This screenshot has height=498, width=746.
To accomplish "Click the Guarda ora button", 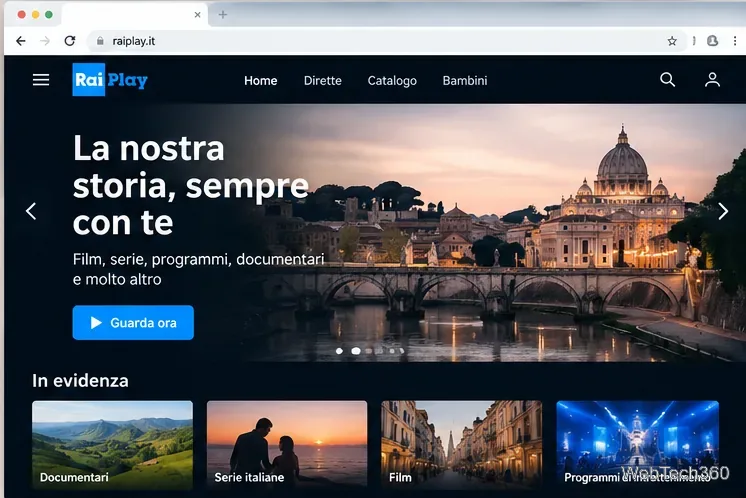I will coord(133,322).
